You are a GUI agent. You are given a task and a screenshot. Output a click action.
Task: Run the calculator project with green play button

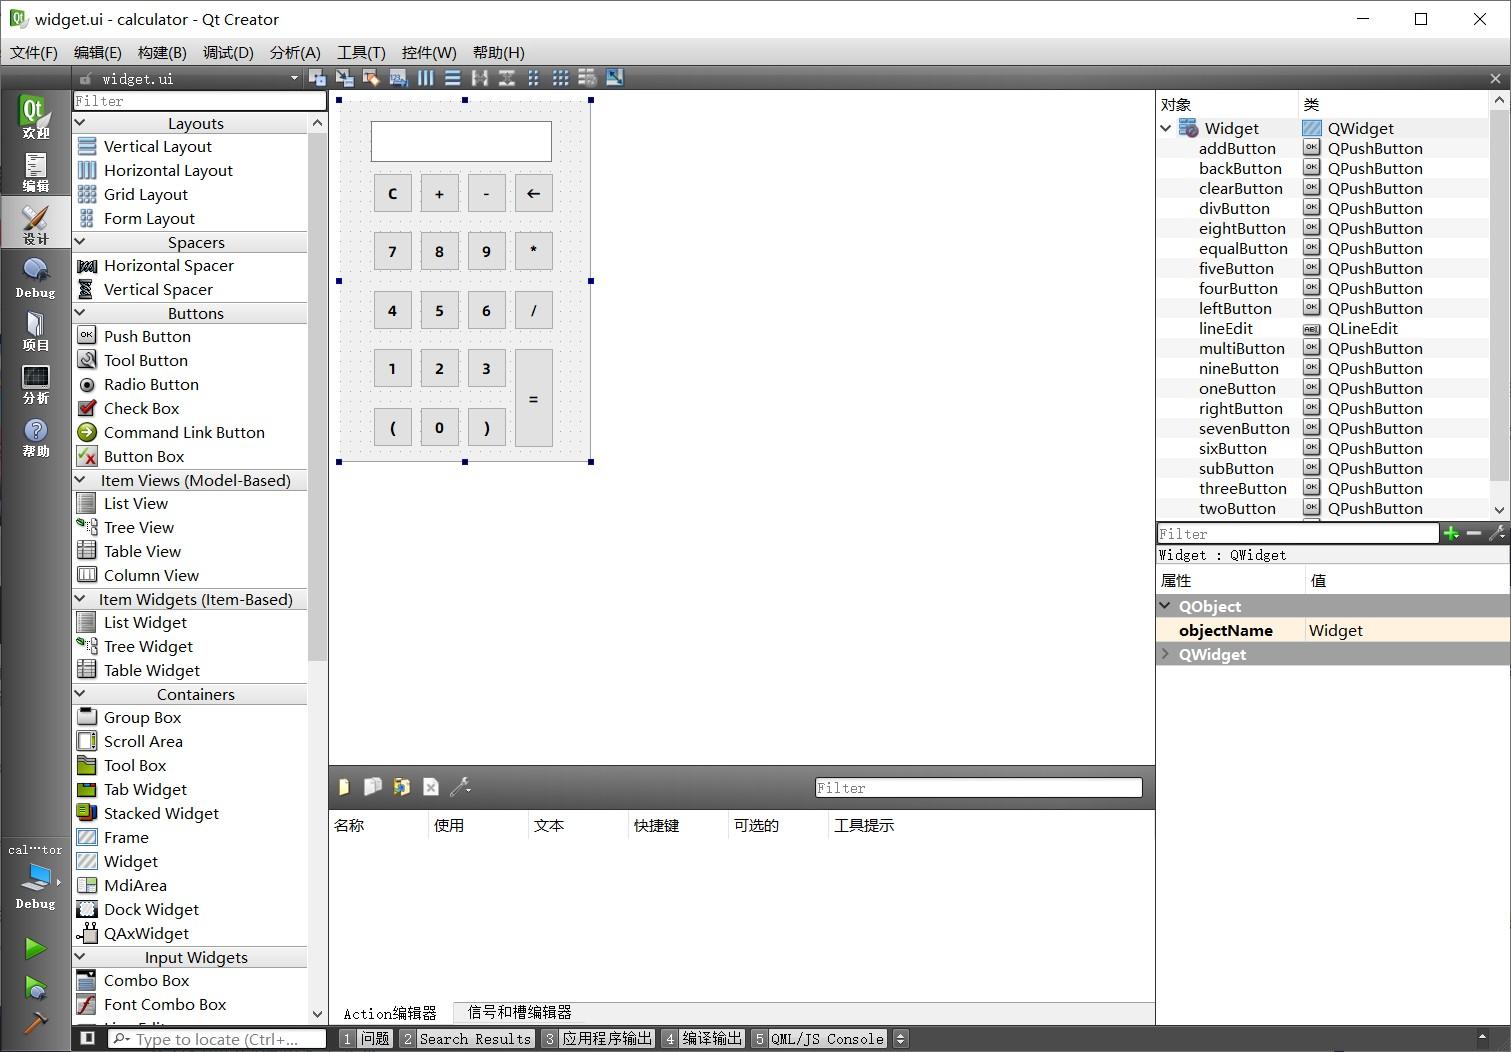(35, 947)
